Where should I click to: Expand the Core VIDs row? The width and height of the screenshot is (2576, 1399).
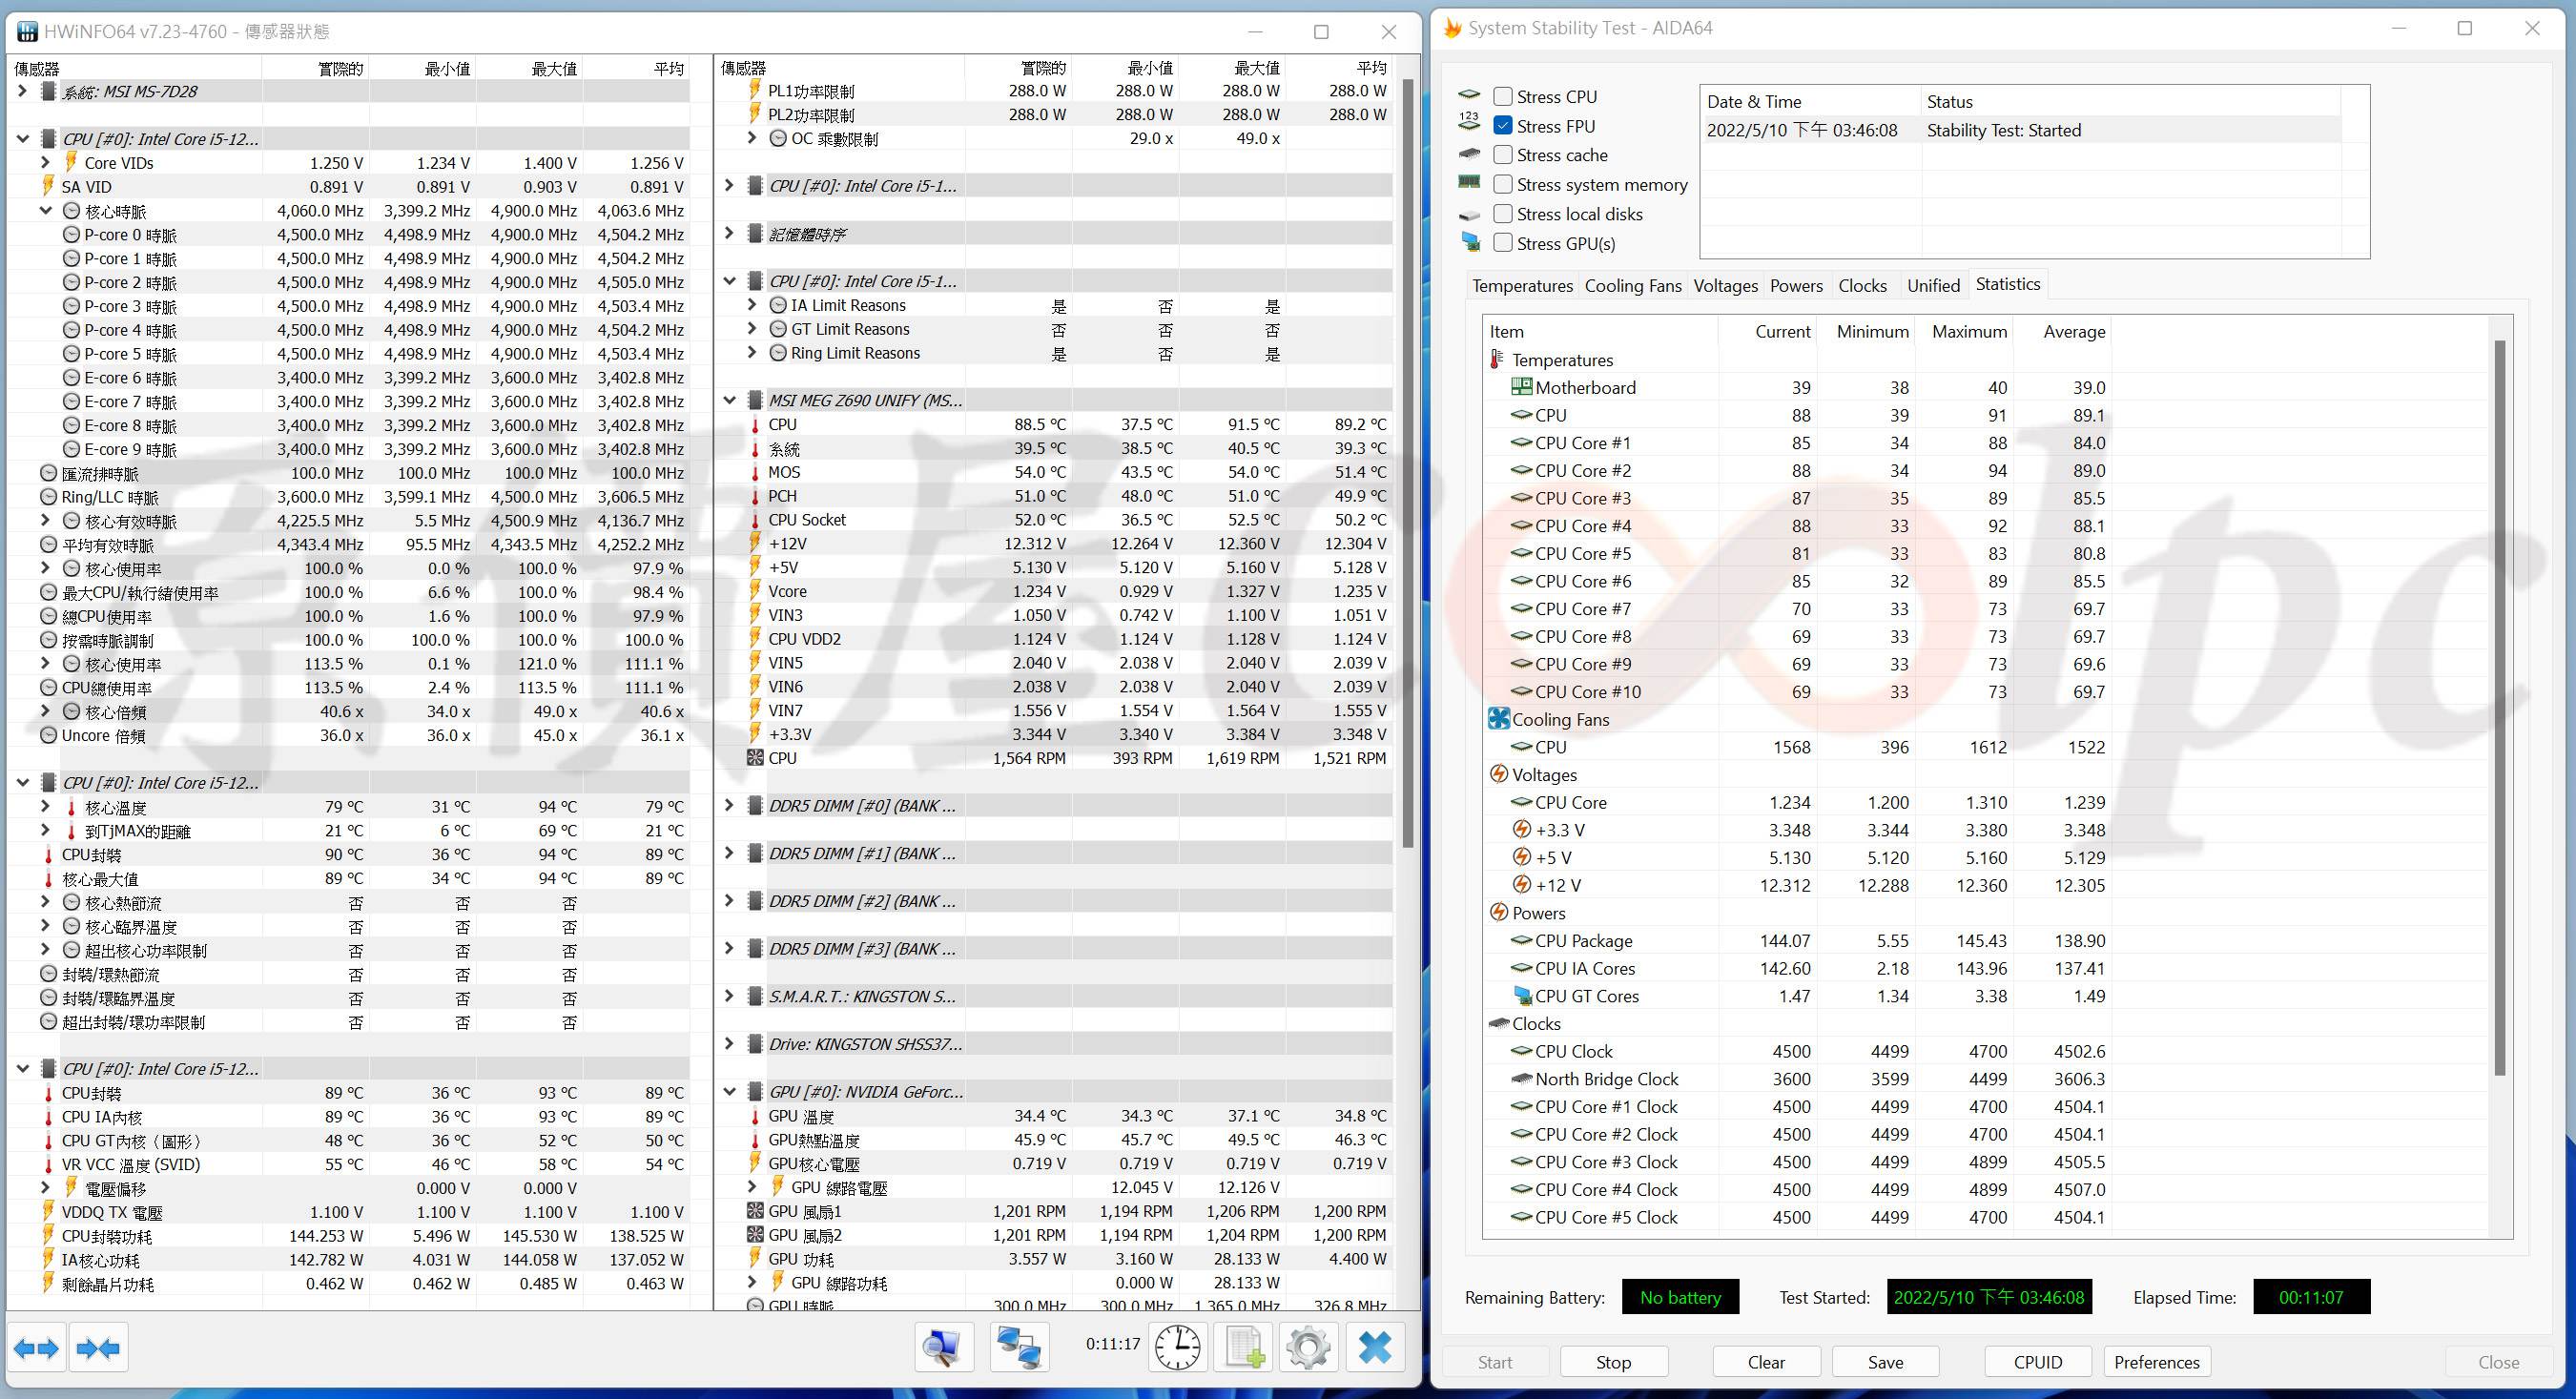45,162
